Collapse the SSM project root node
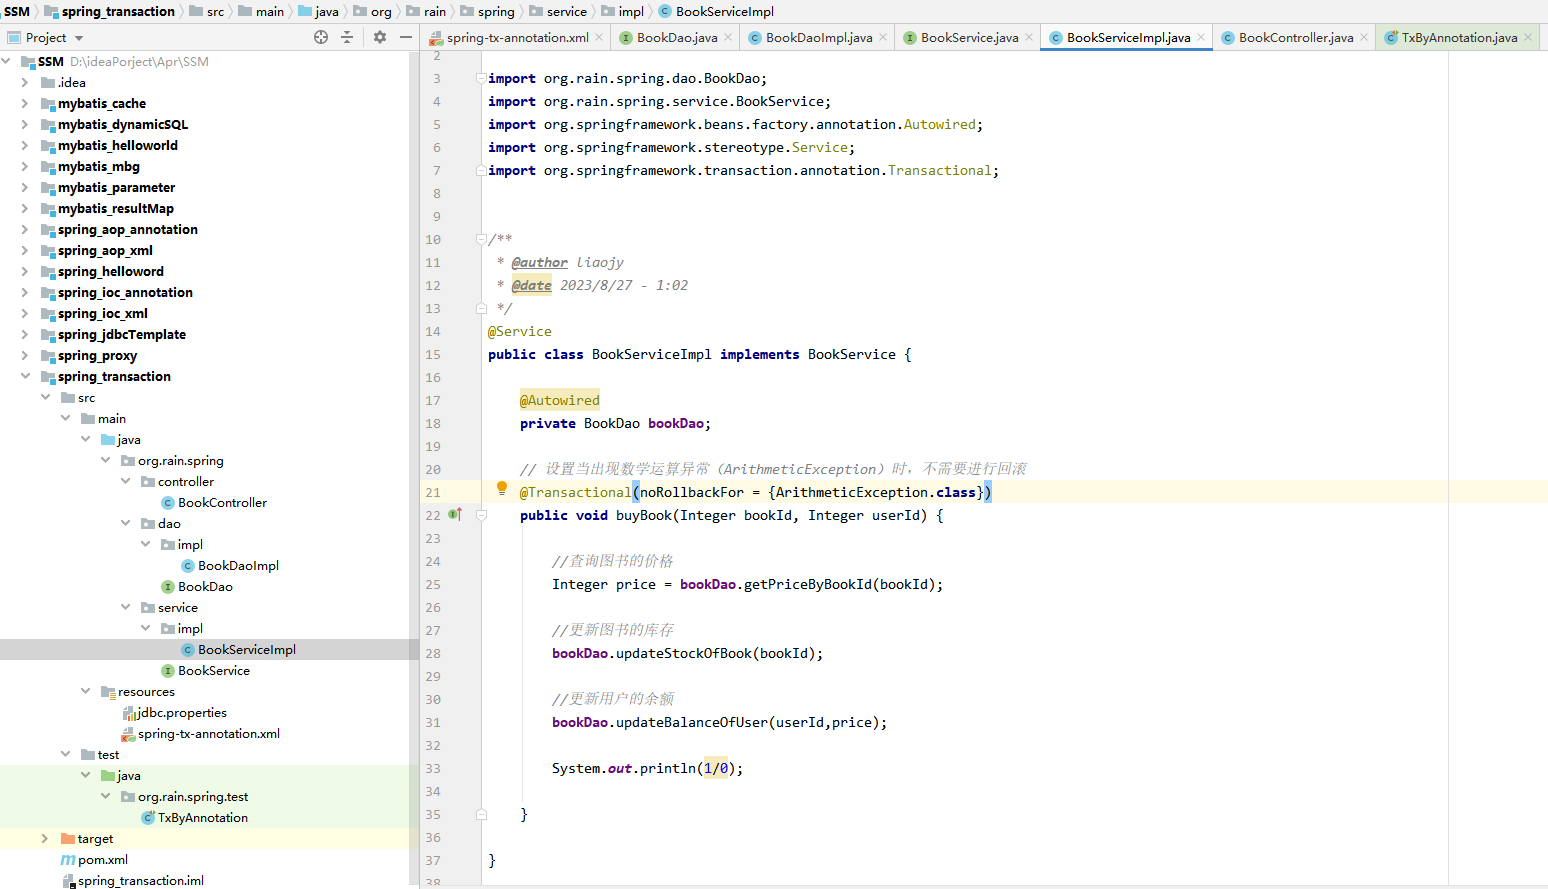Image resolution: width=1548 pixels, height=889 pixels. tap(7, 62)
